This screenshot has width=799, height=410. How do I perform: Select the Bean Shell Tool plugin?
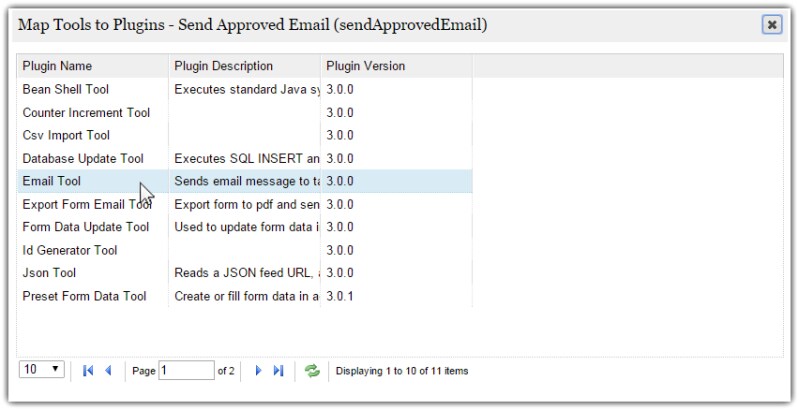(x=245, y=89)
